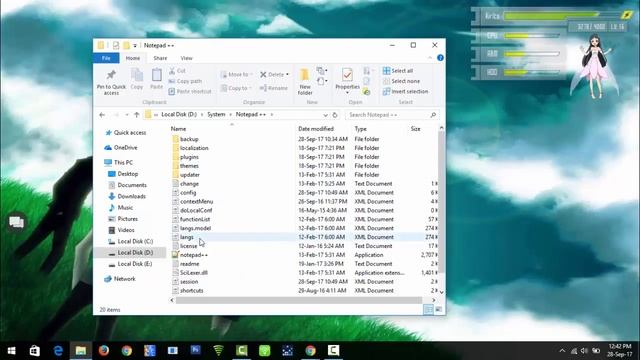Select Network in navigation pane
This screenshot has width=640, height=360.
120,279
